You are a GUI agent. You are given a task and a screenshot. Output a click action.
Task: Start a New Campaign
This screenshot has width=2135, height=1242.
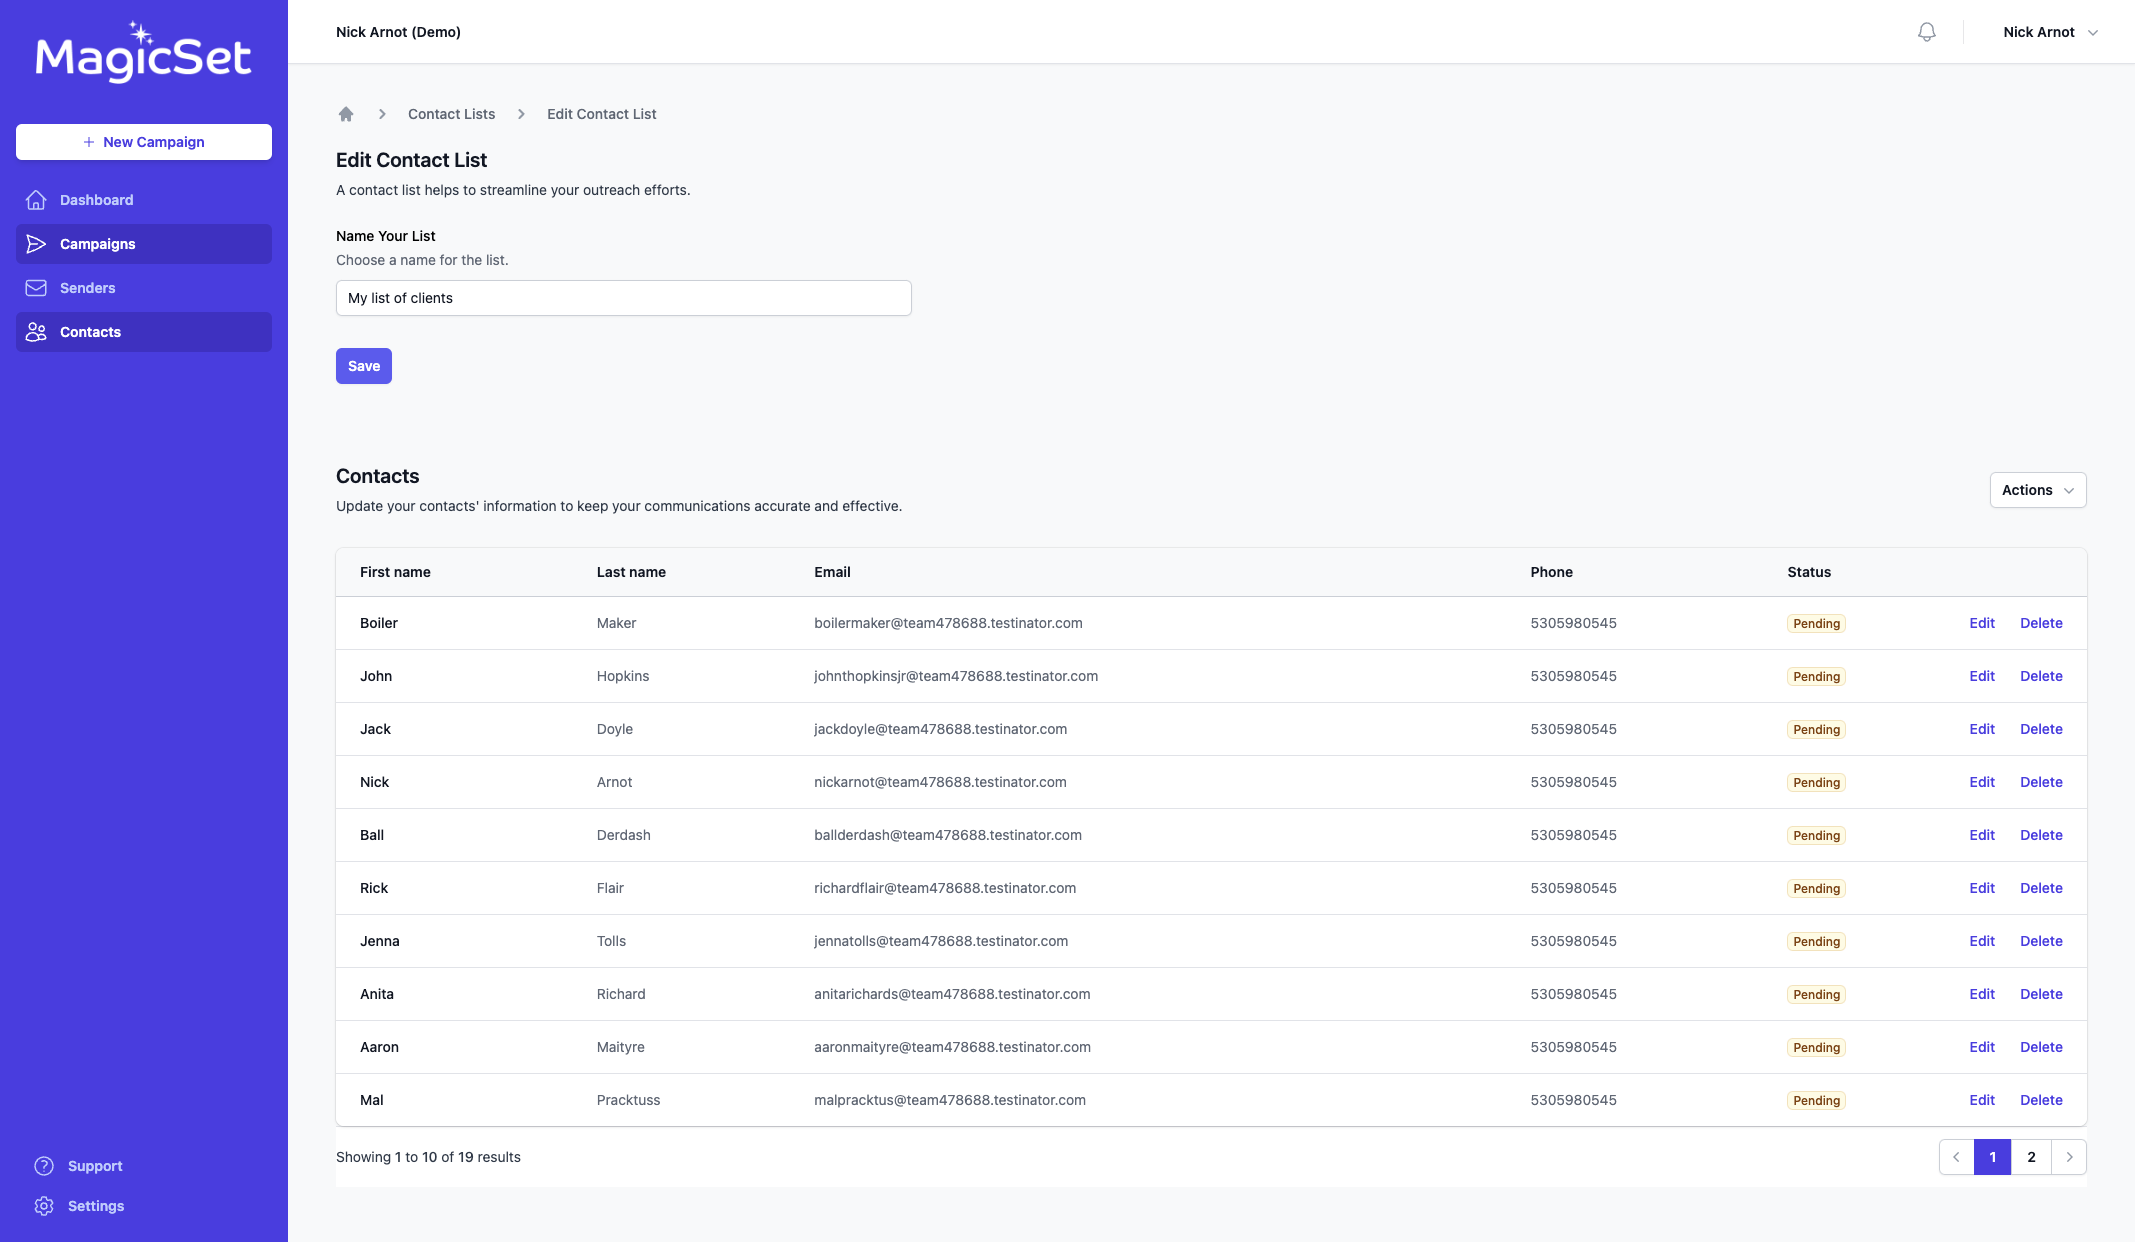[x=144, y=142]
